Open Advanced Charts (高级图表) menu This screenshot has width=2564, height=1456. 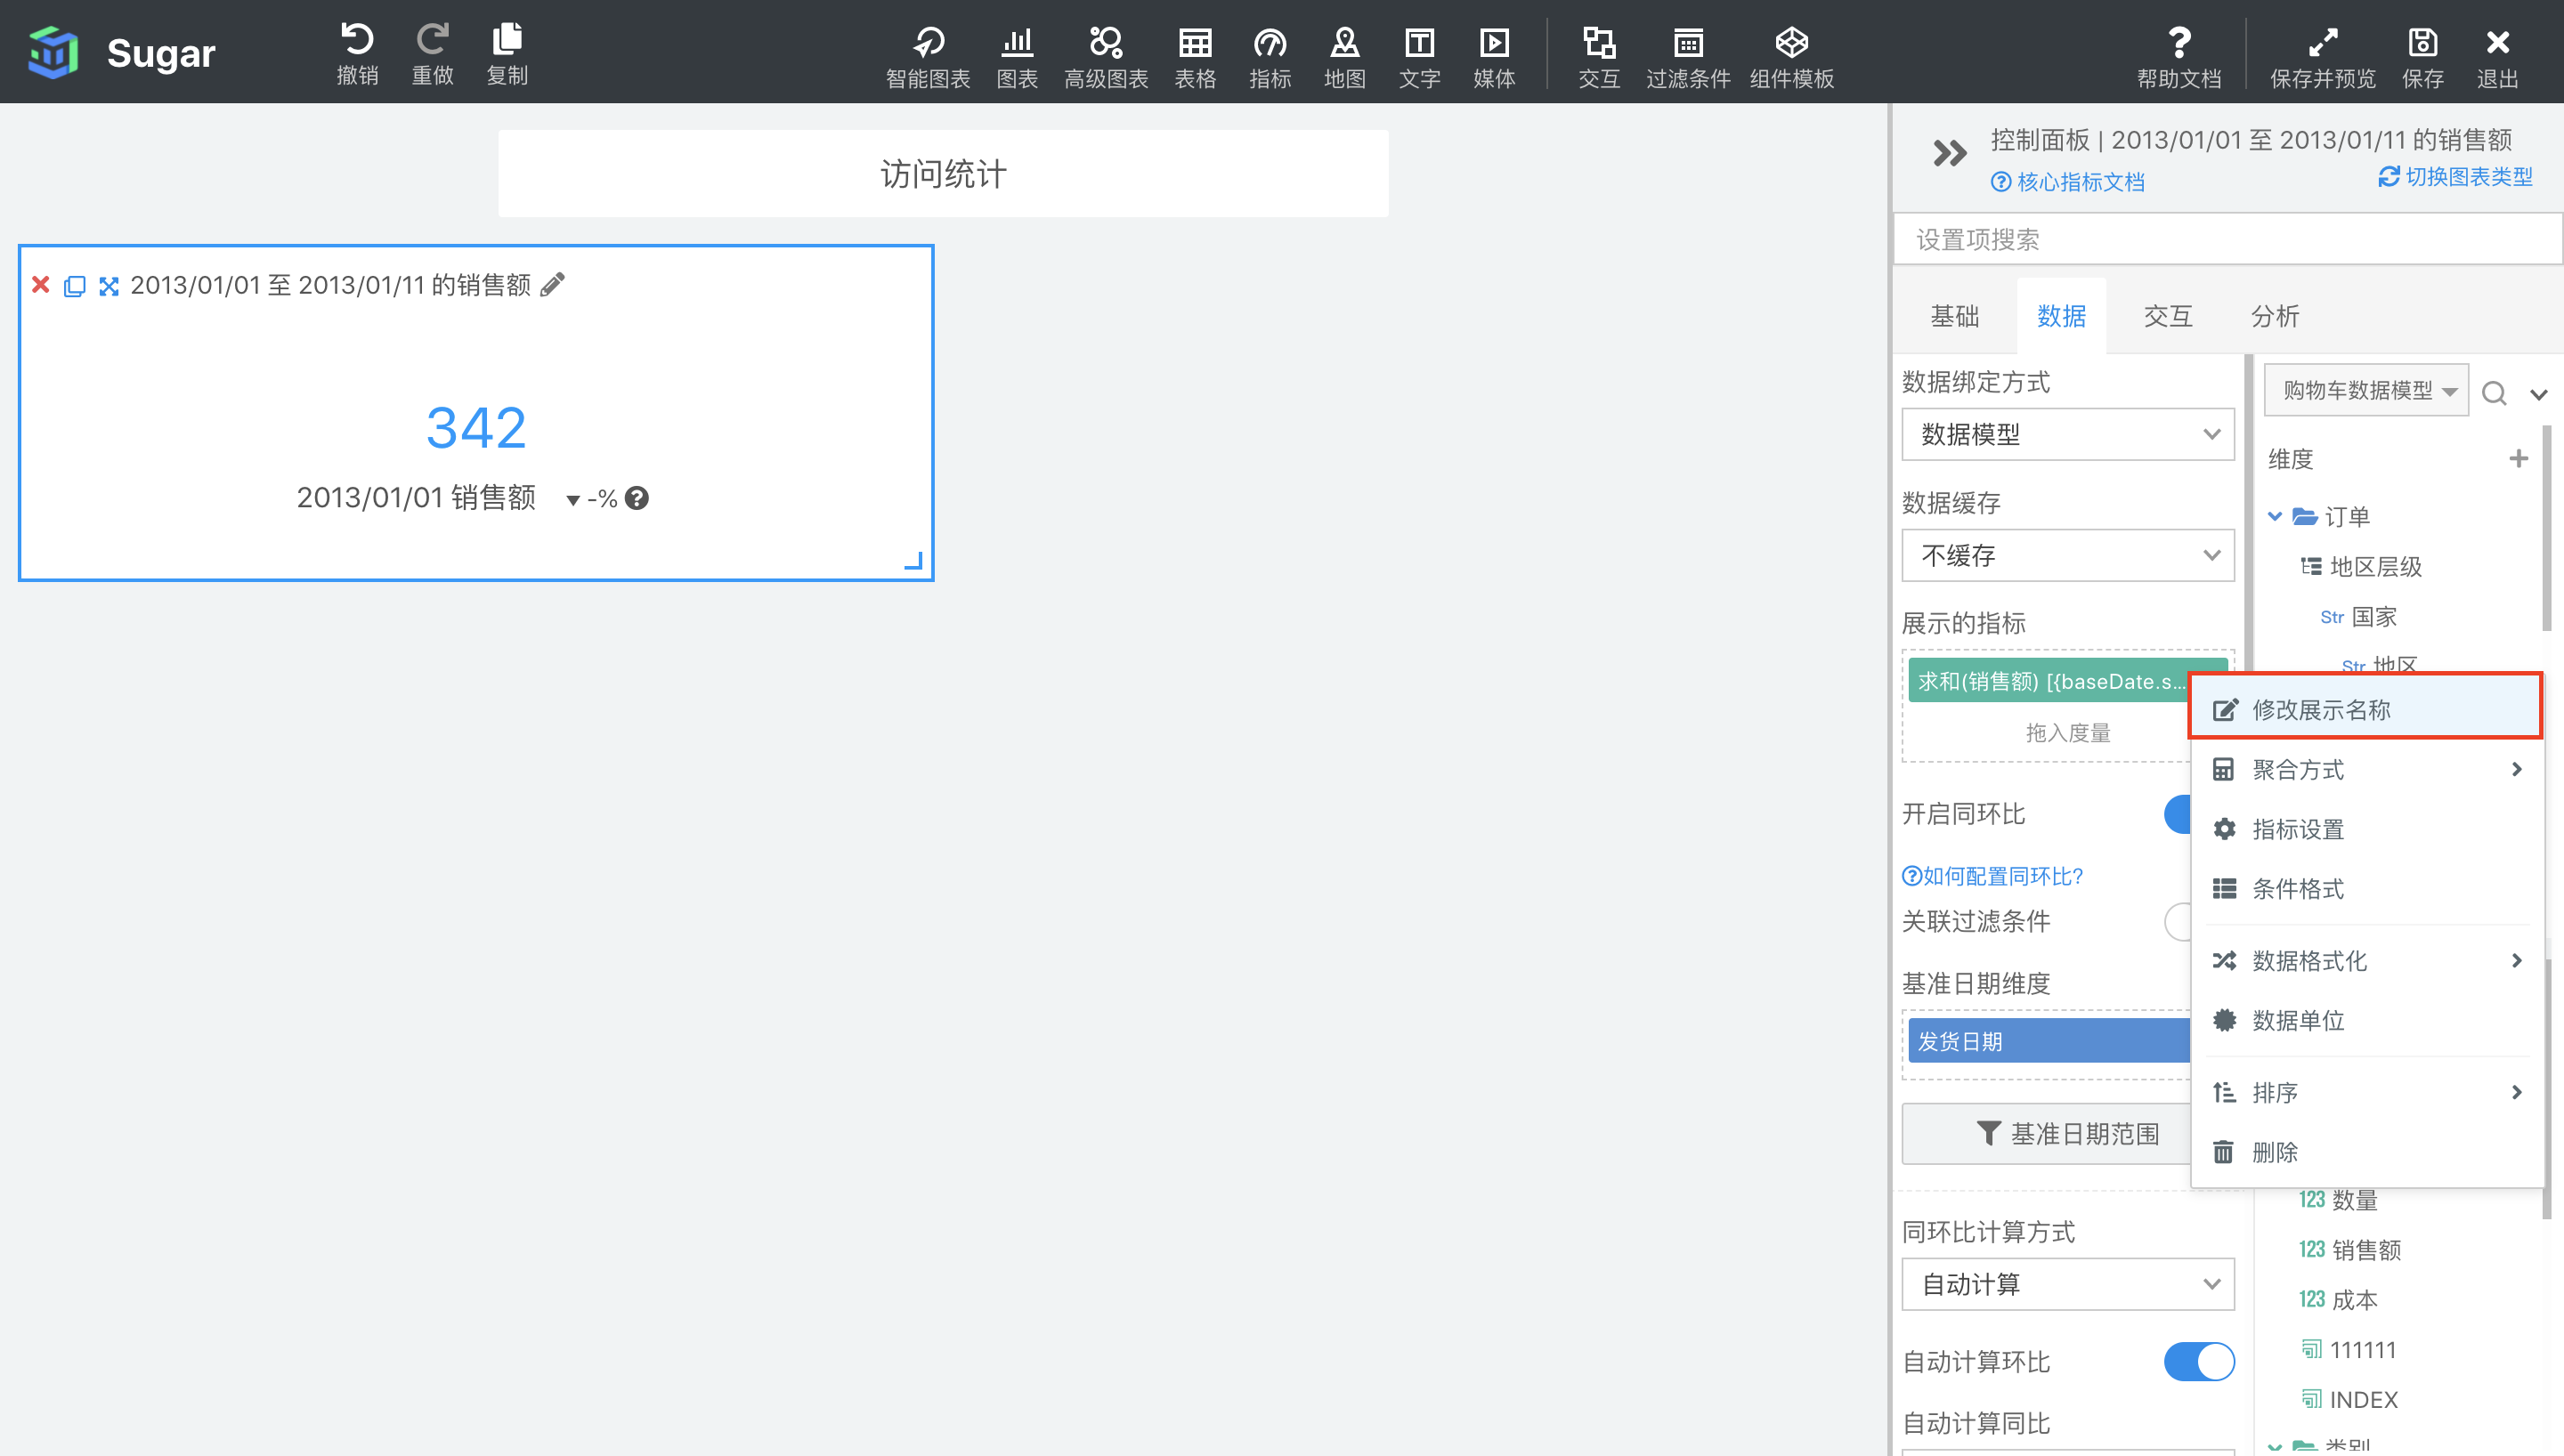pos(1106,58)
